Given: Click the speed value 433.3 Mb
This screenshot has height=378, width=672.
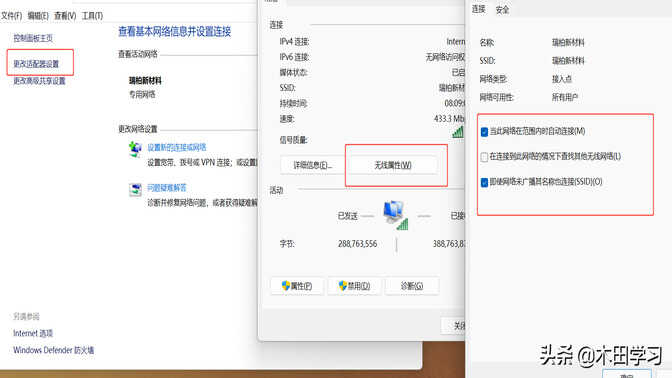Looking at the screenshot, I should (x=449, y=118).
